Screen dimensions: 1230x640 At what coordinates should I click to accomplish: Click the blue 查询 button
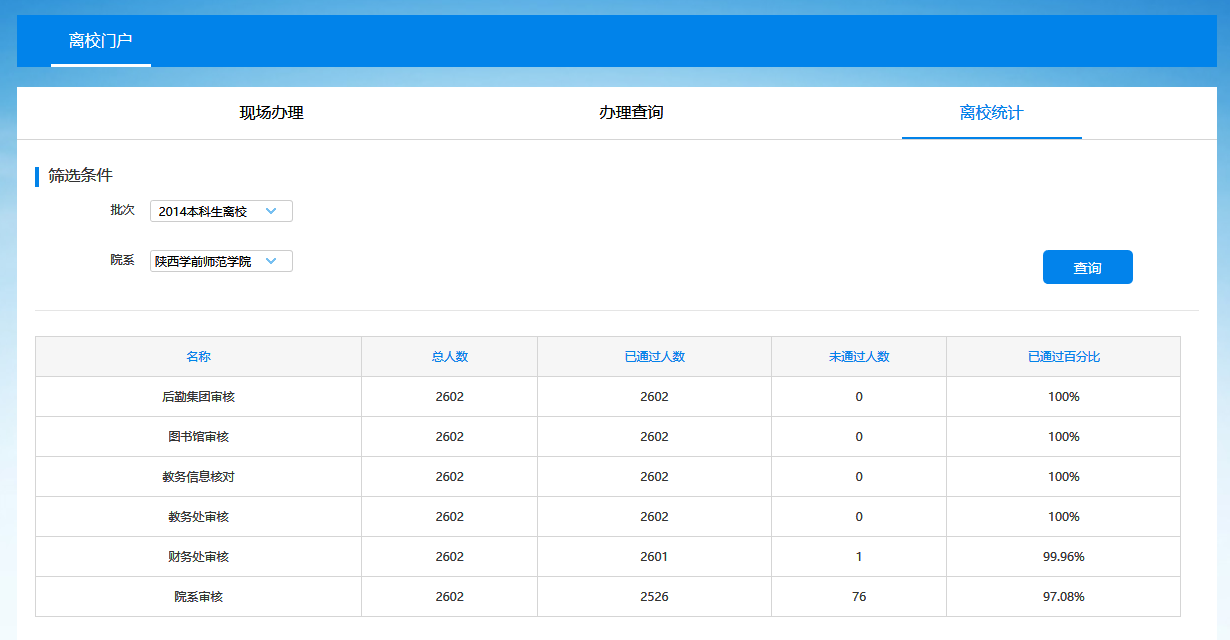pyautogui.click(x=1087, y=268)
